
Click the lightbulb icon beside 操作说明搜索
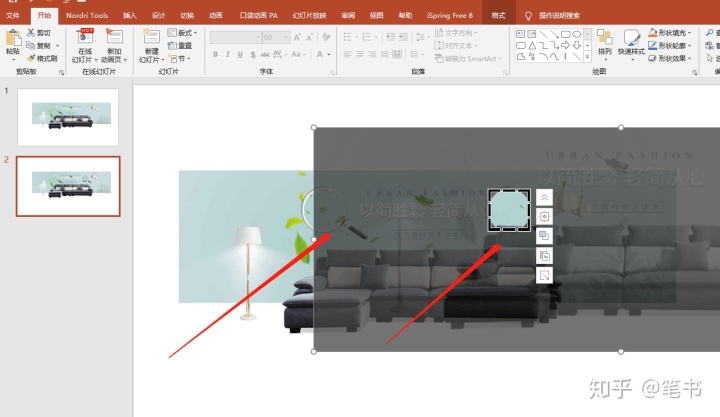[x=528, y=16]
